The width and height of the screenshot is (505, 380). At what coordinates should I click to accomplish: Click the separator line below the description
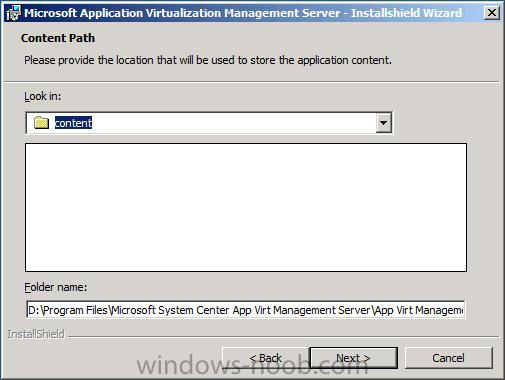click(252, 81)
